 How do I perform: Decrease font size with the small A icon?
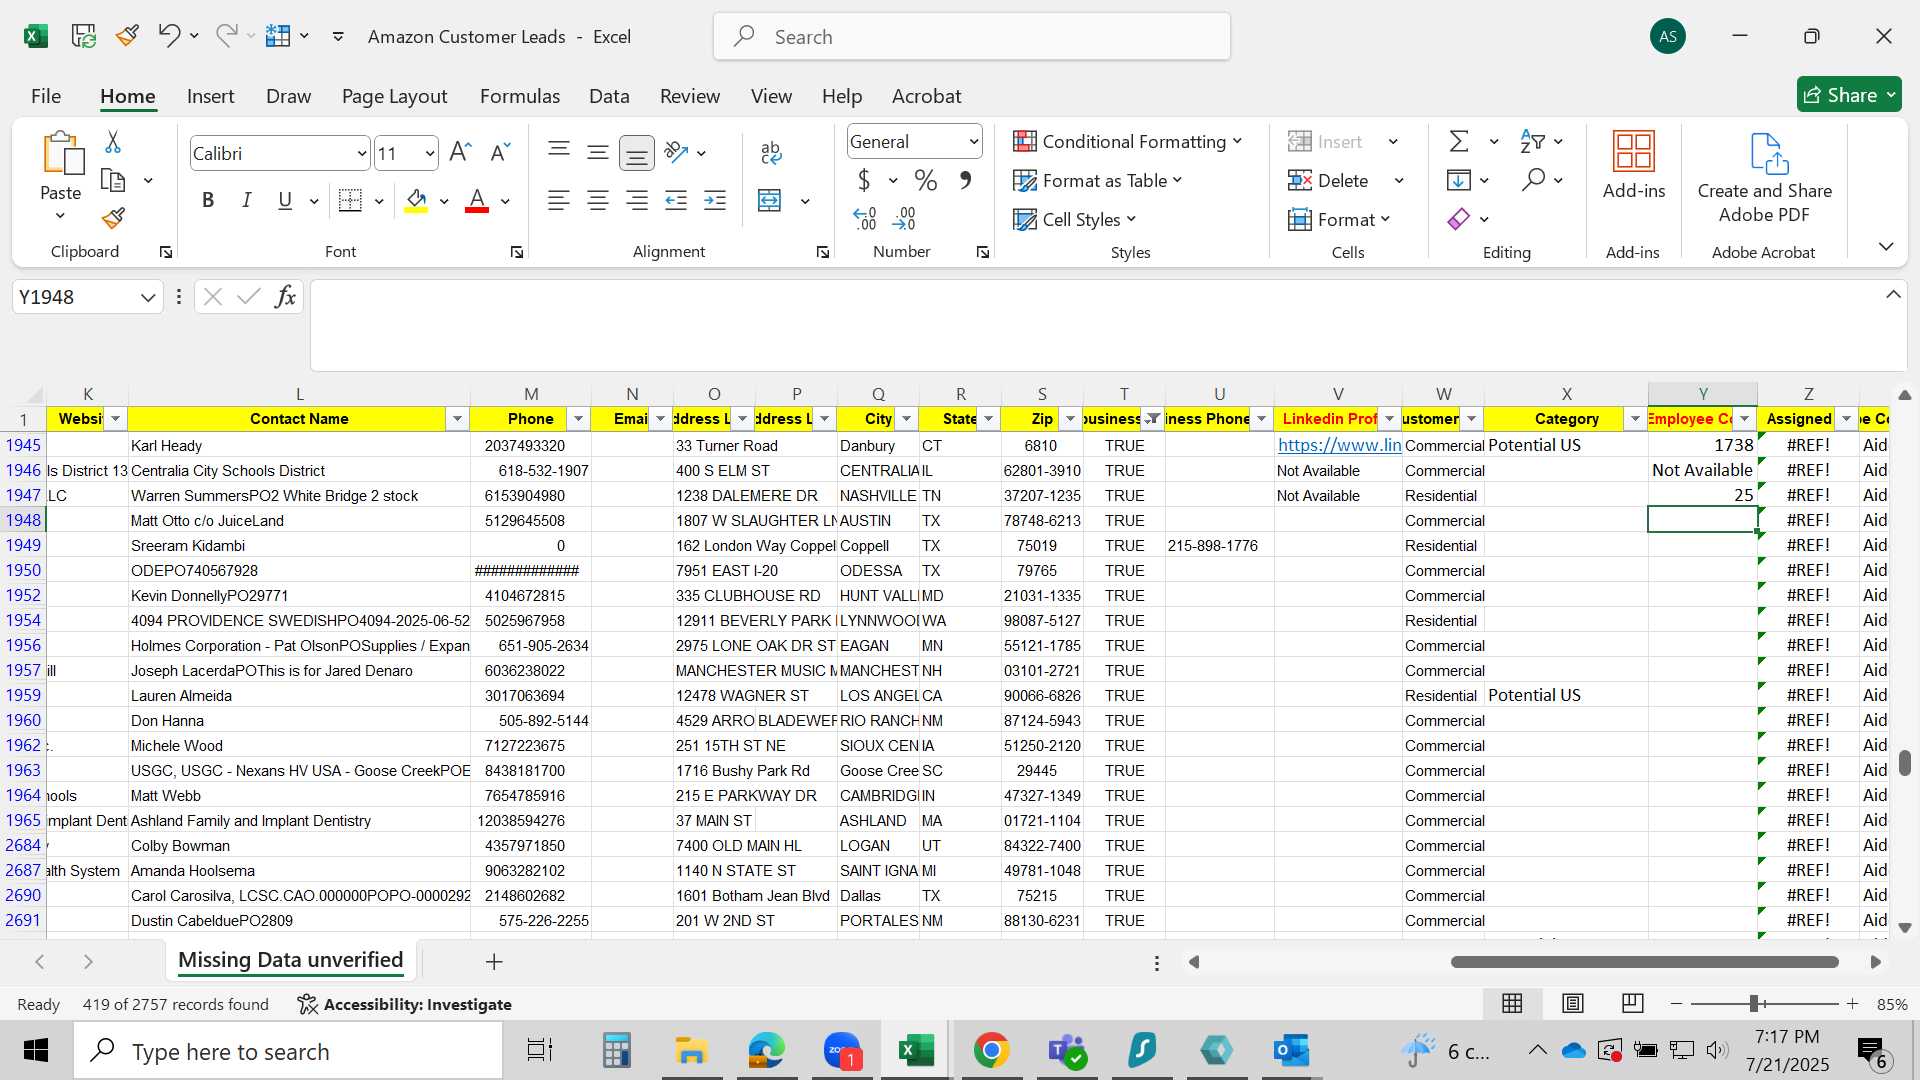click(x=500, y=152)
